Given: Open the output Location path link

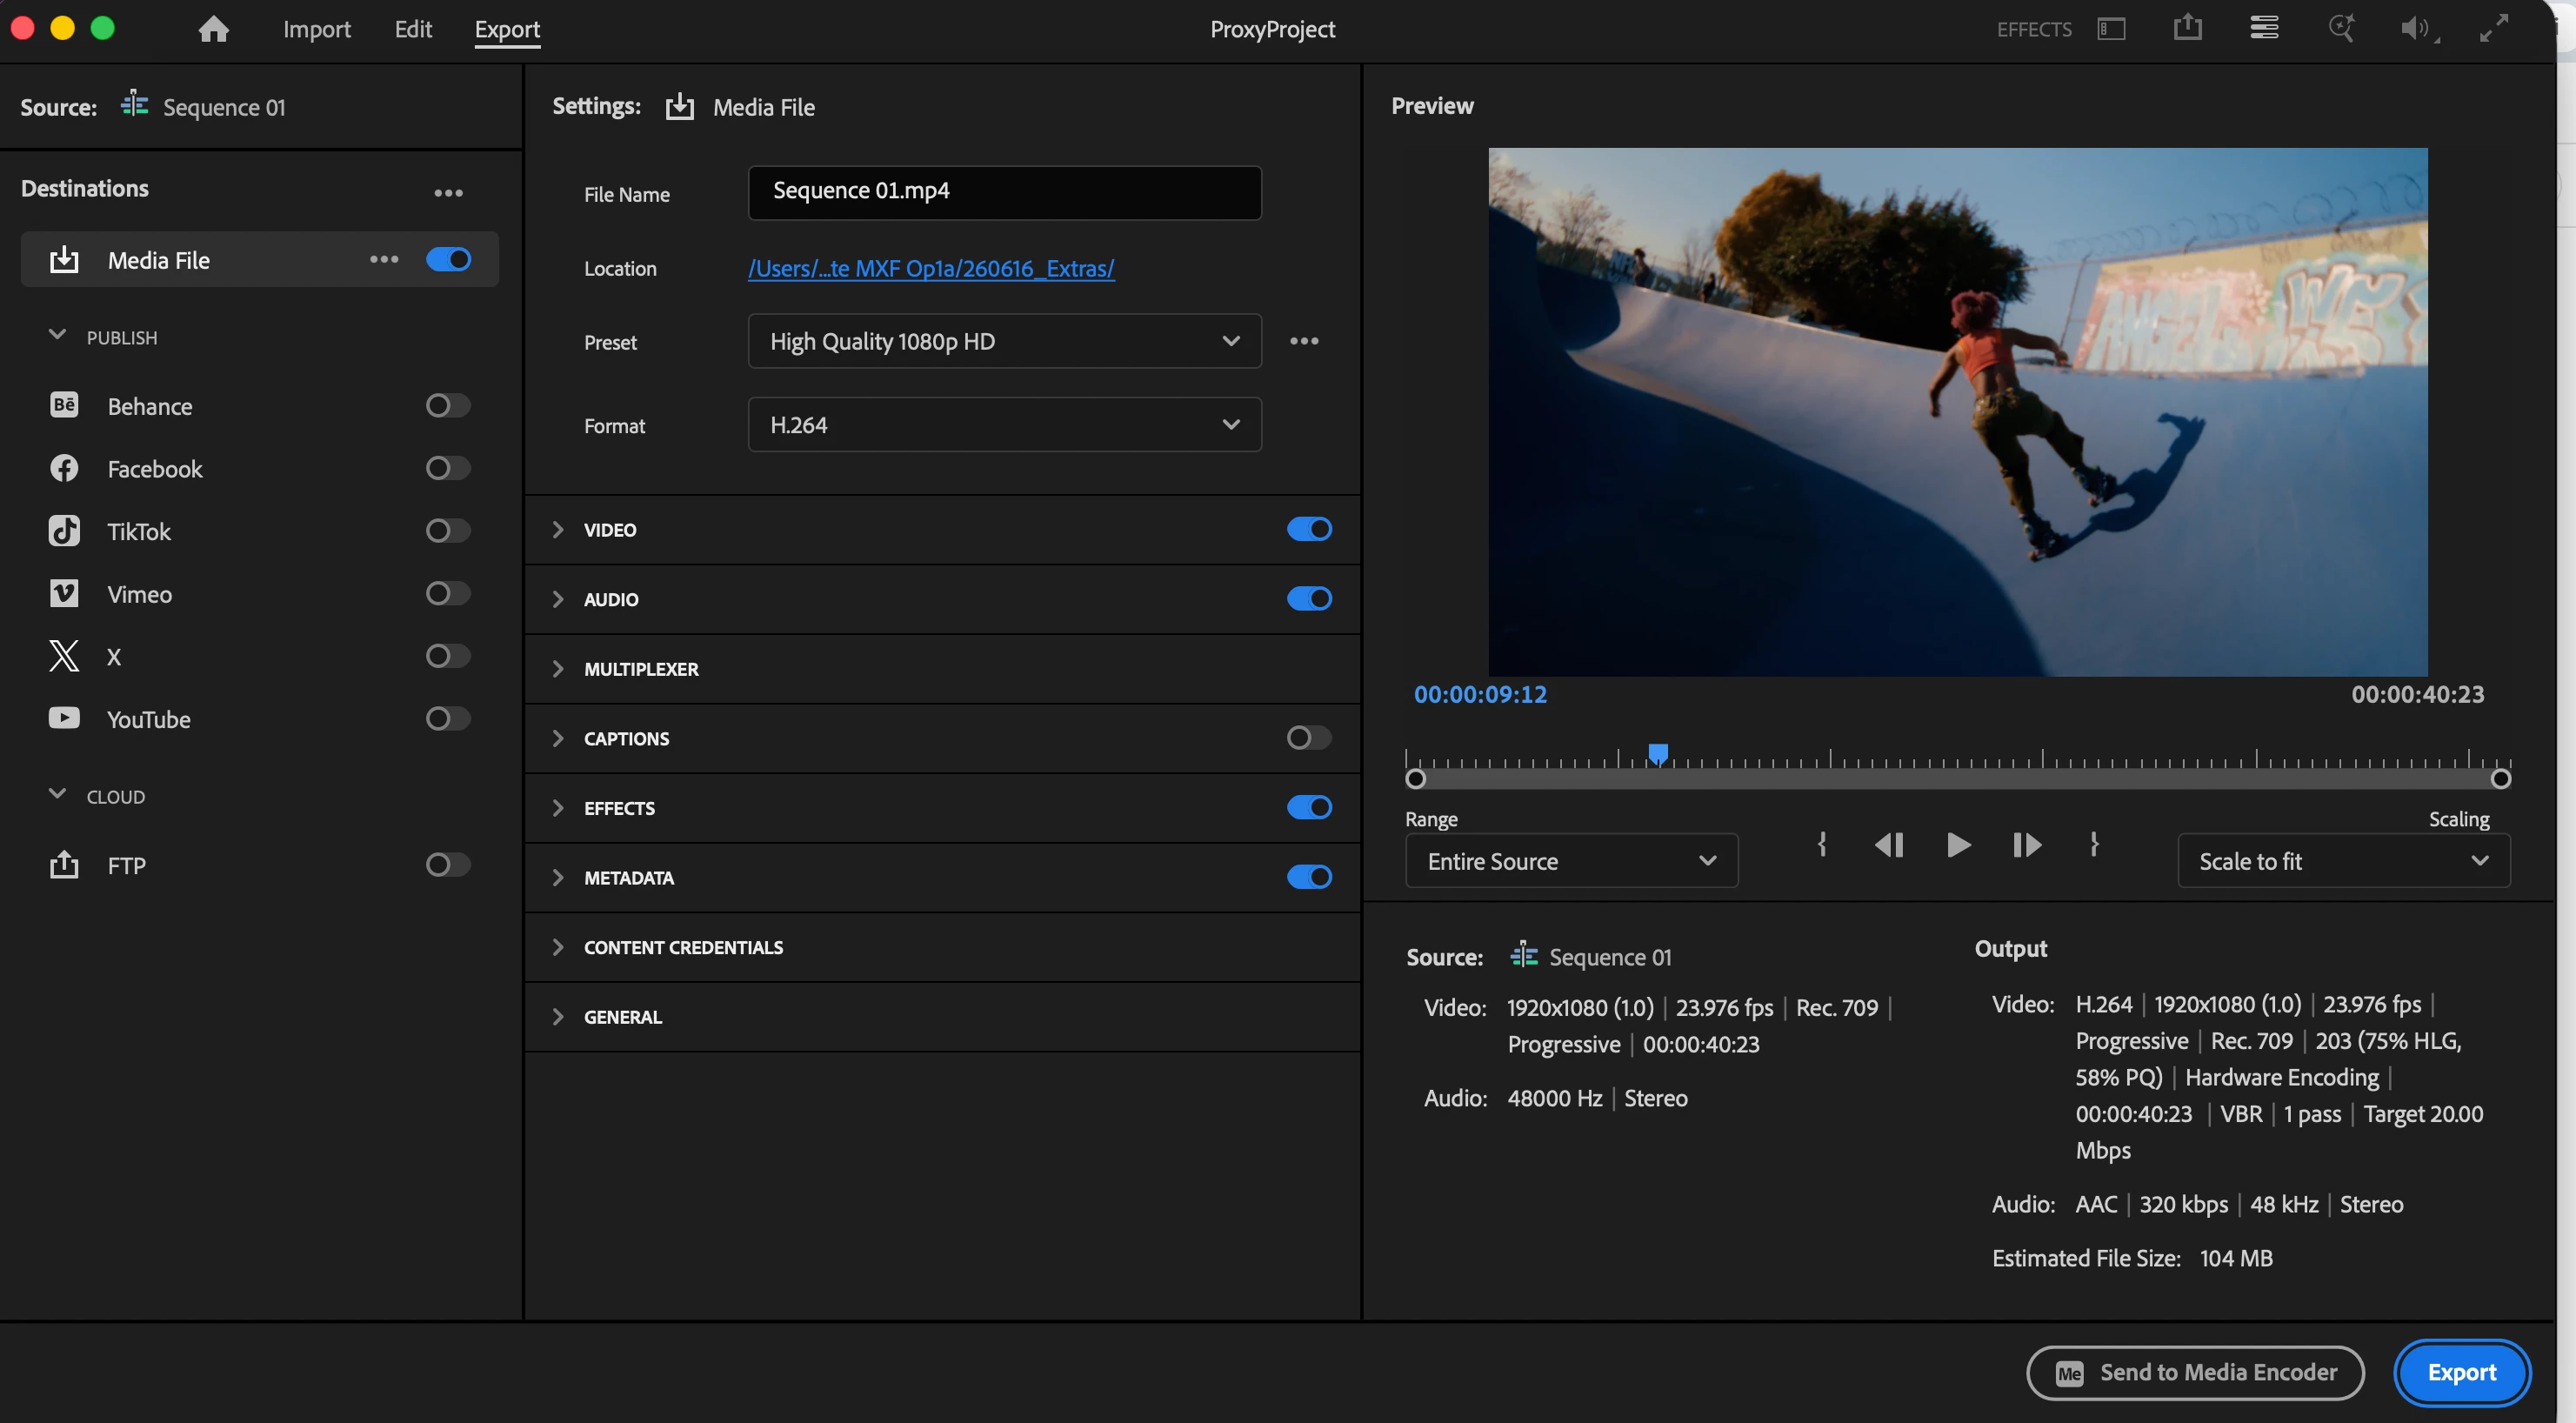Looking at the screenshot, I should pyautogui.click(x=930, y=268).
